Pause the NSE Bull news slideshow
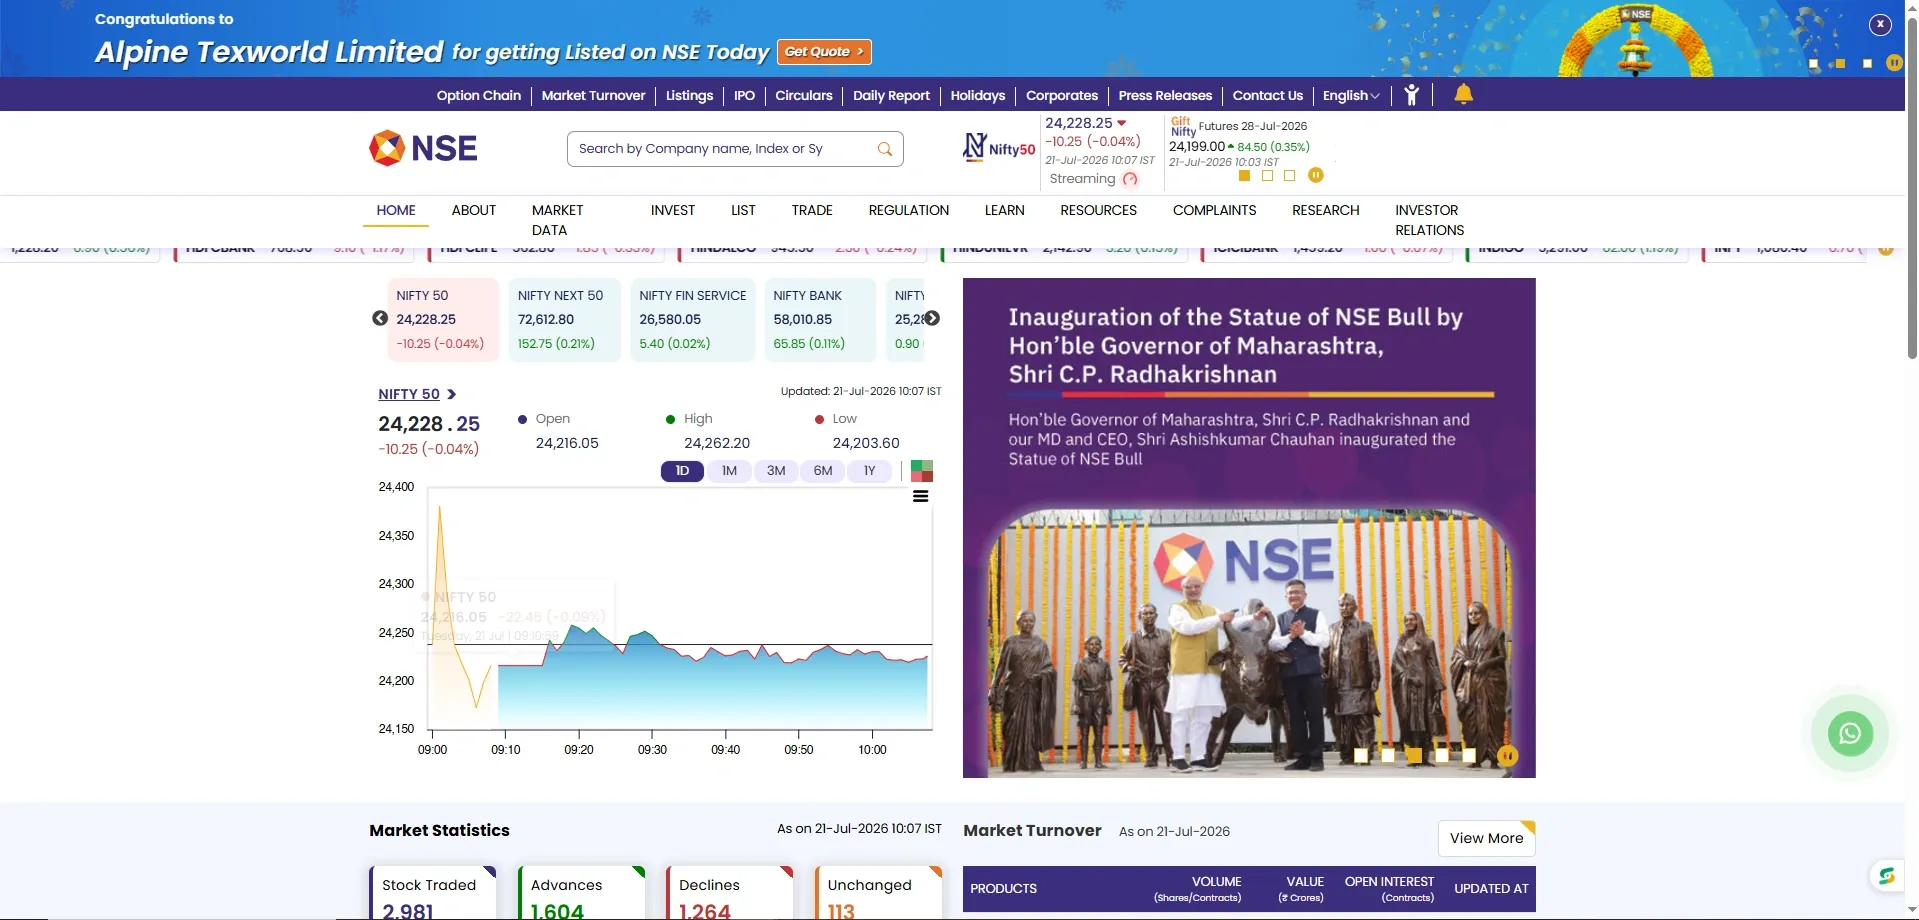 coord(1508,756)
